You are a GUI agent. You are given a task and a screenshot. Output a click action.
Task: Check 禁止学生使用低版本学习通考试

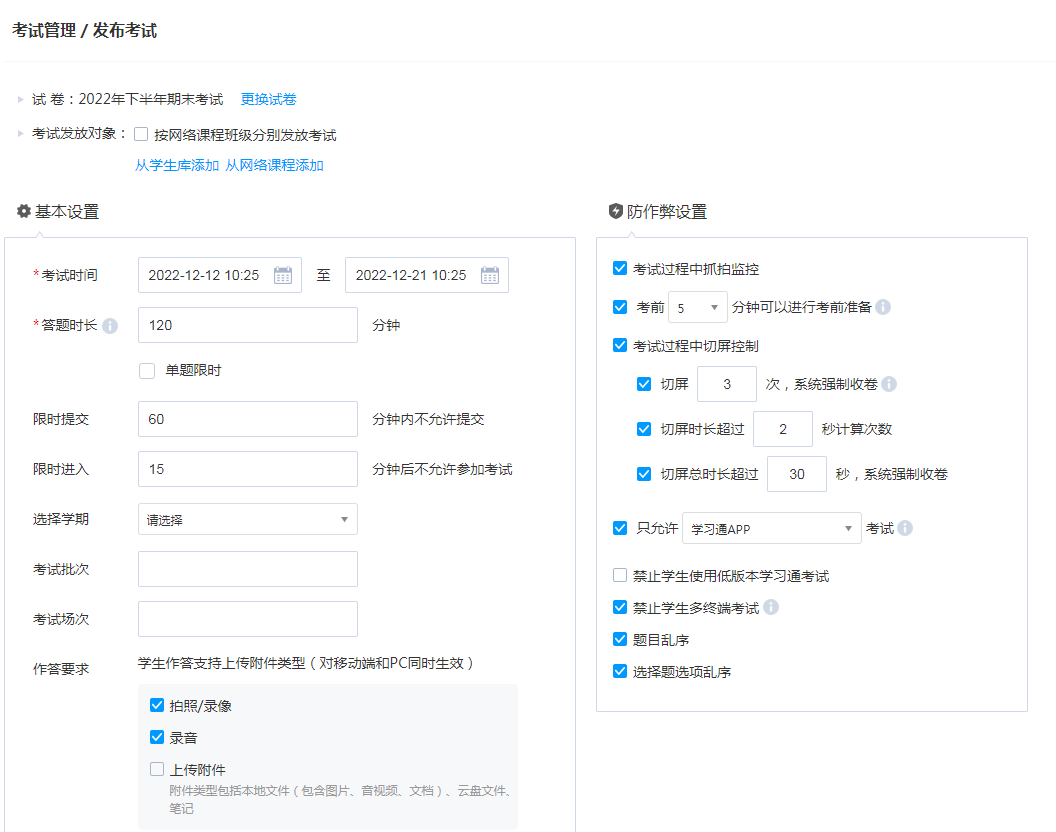pyautogui.click(x=620, y=576)
